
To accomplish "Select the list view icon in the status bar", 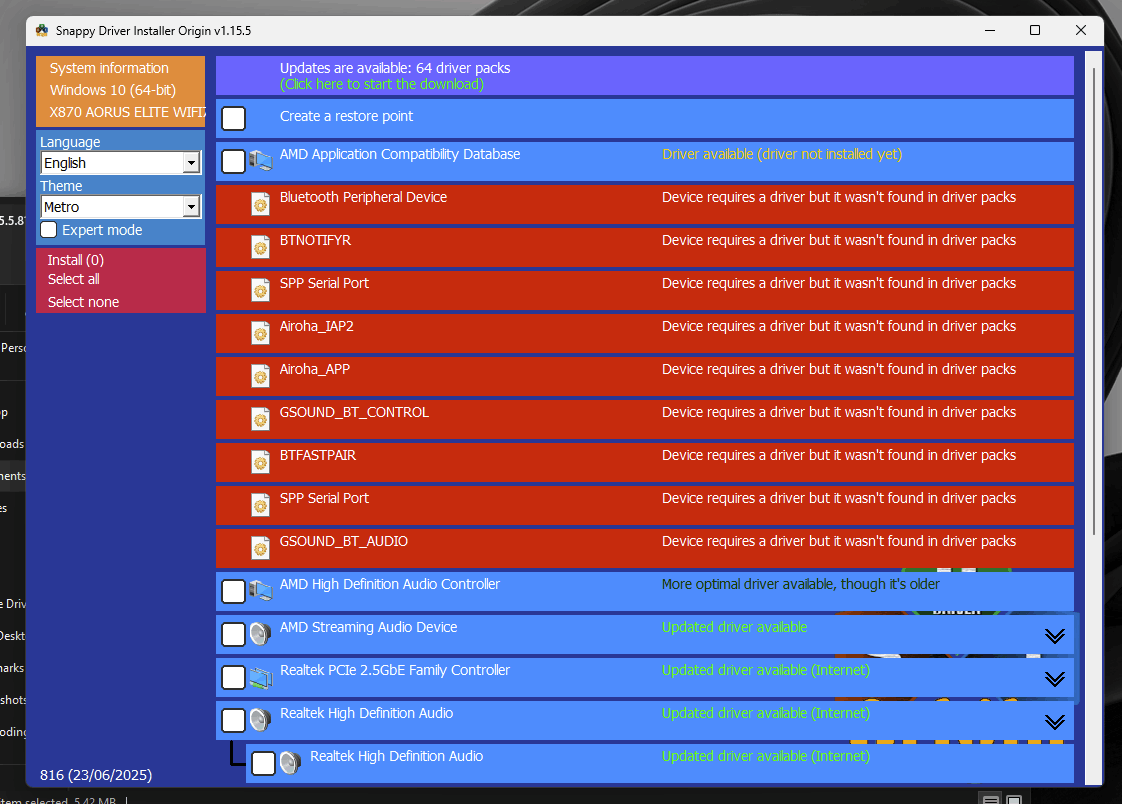I will (x=990, y=797).
